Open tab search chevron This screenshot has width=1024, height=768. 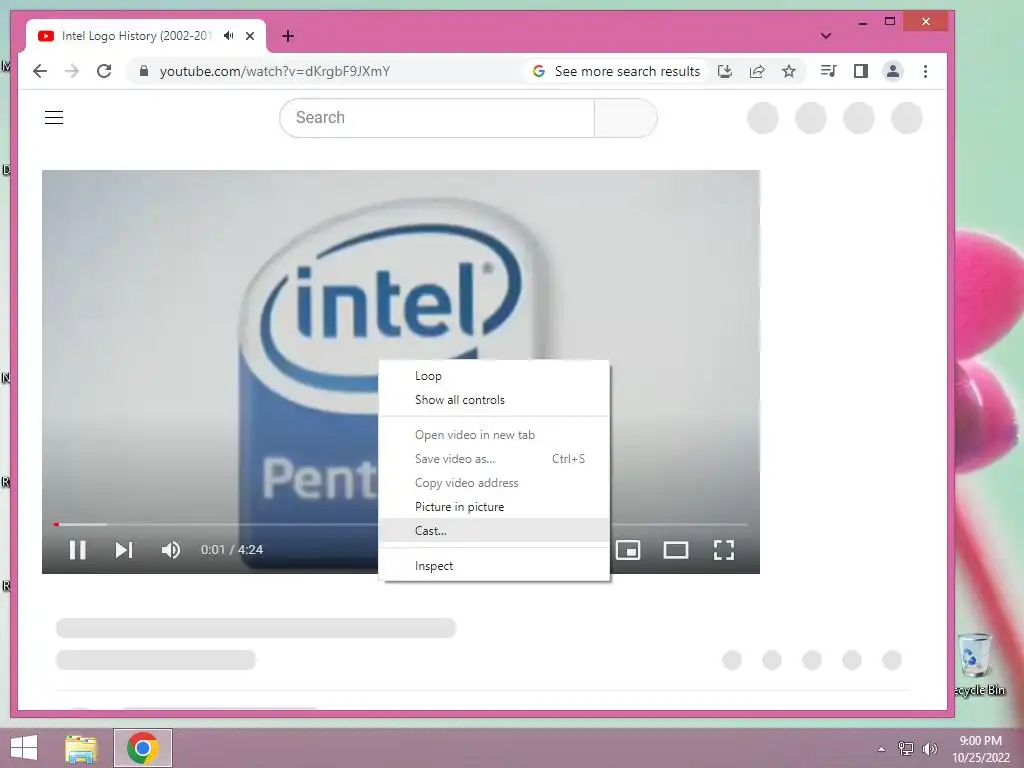pyautogui.click(x=825, y=36)
